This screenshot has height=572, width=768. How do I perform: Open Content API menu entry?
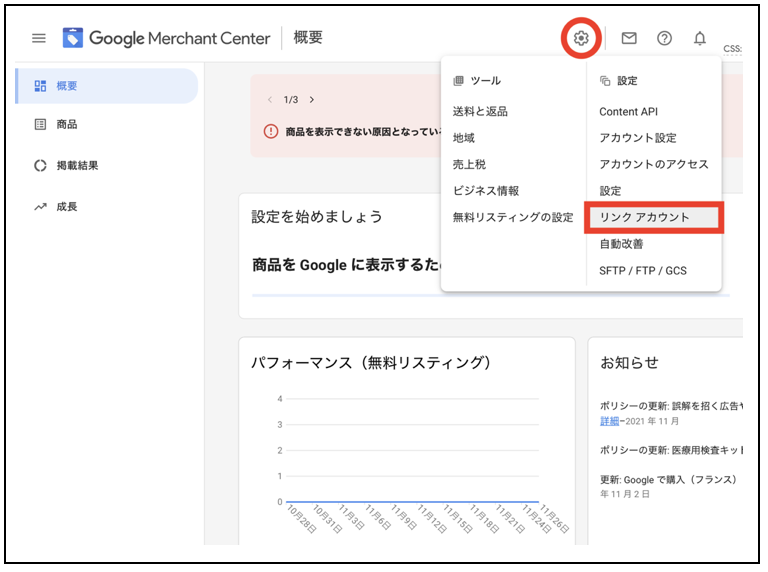coord(628,112)
